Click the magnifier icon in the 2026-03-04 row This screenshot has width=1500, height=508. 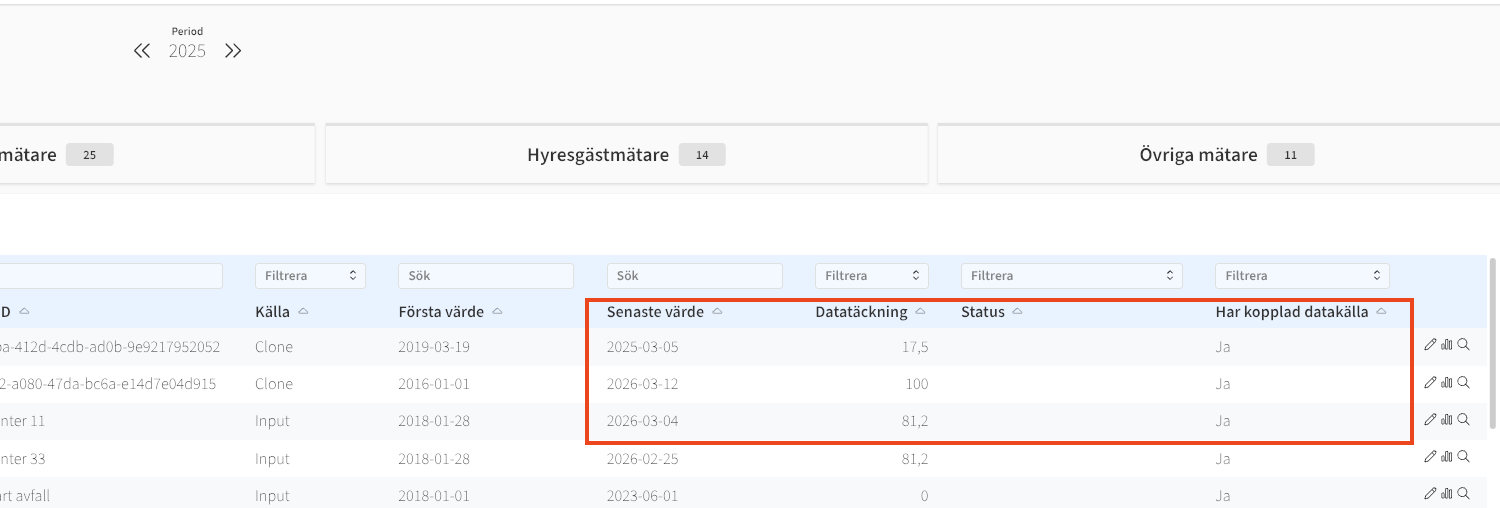1463,419
